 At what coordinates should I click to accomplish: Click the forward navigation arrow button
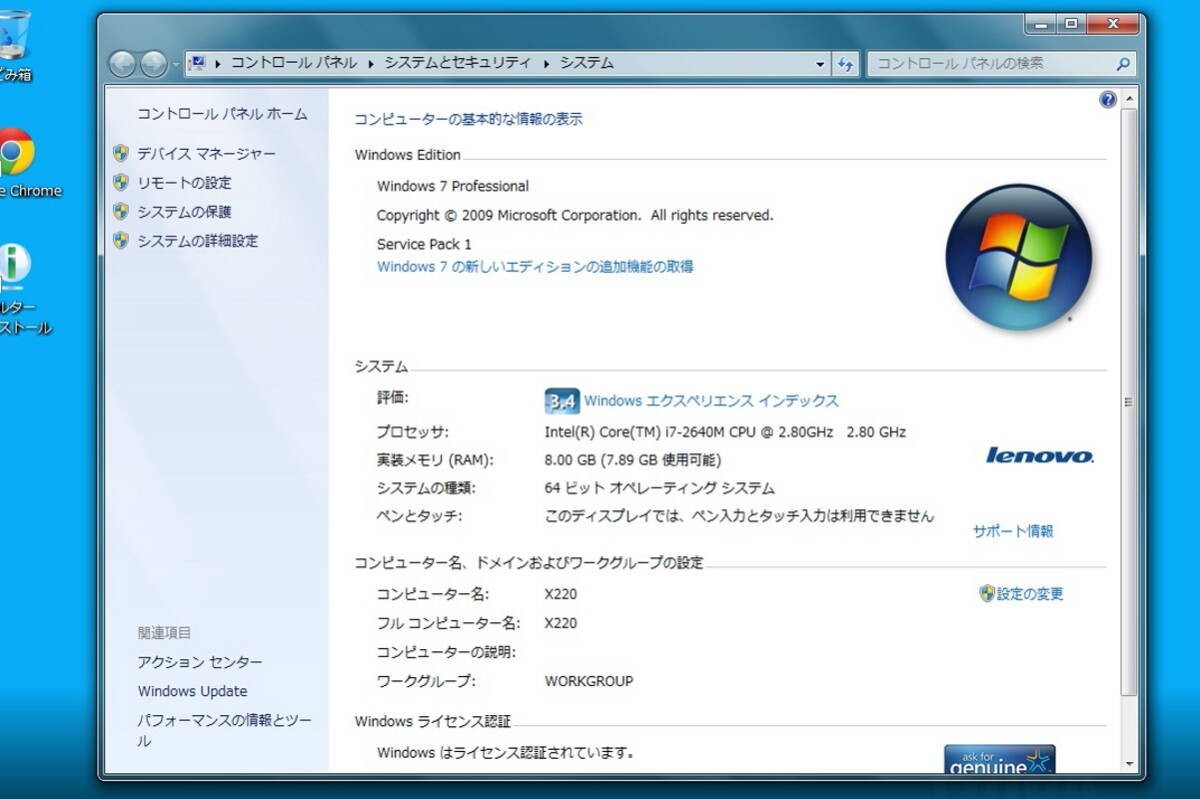click(x=153, y=64)
